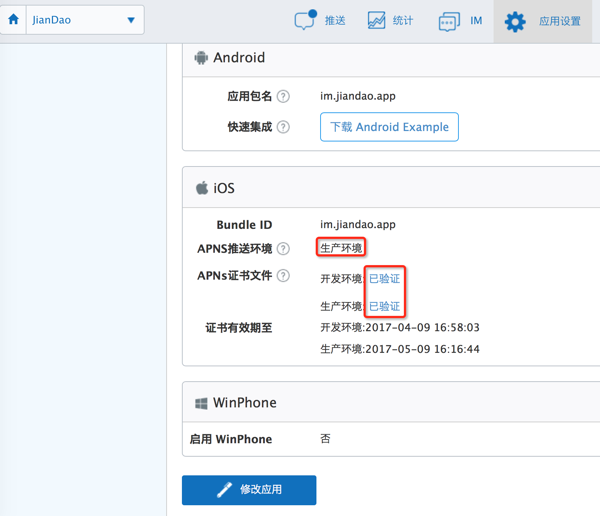This screenshot has width=600, height=516.
Task: Open 已验证 link for 开发环境 certificate
Action: point(385,278)
